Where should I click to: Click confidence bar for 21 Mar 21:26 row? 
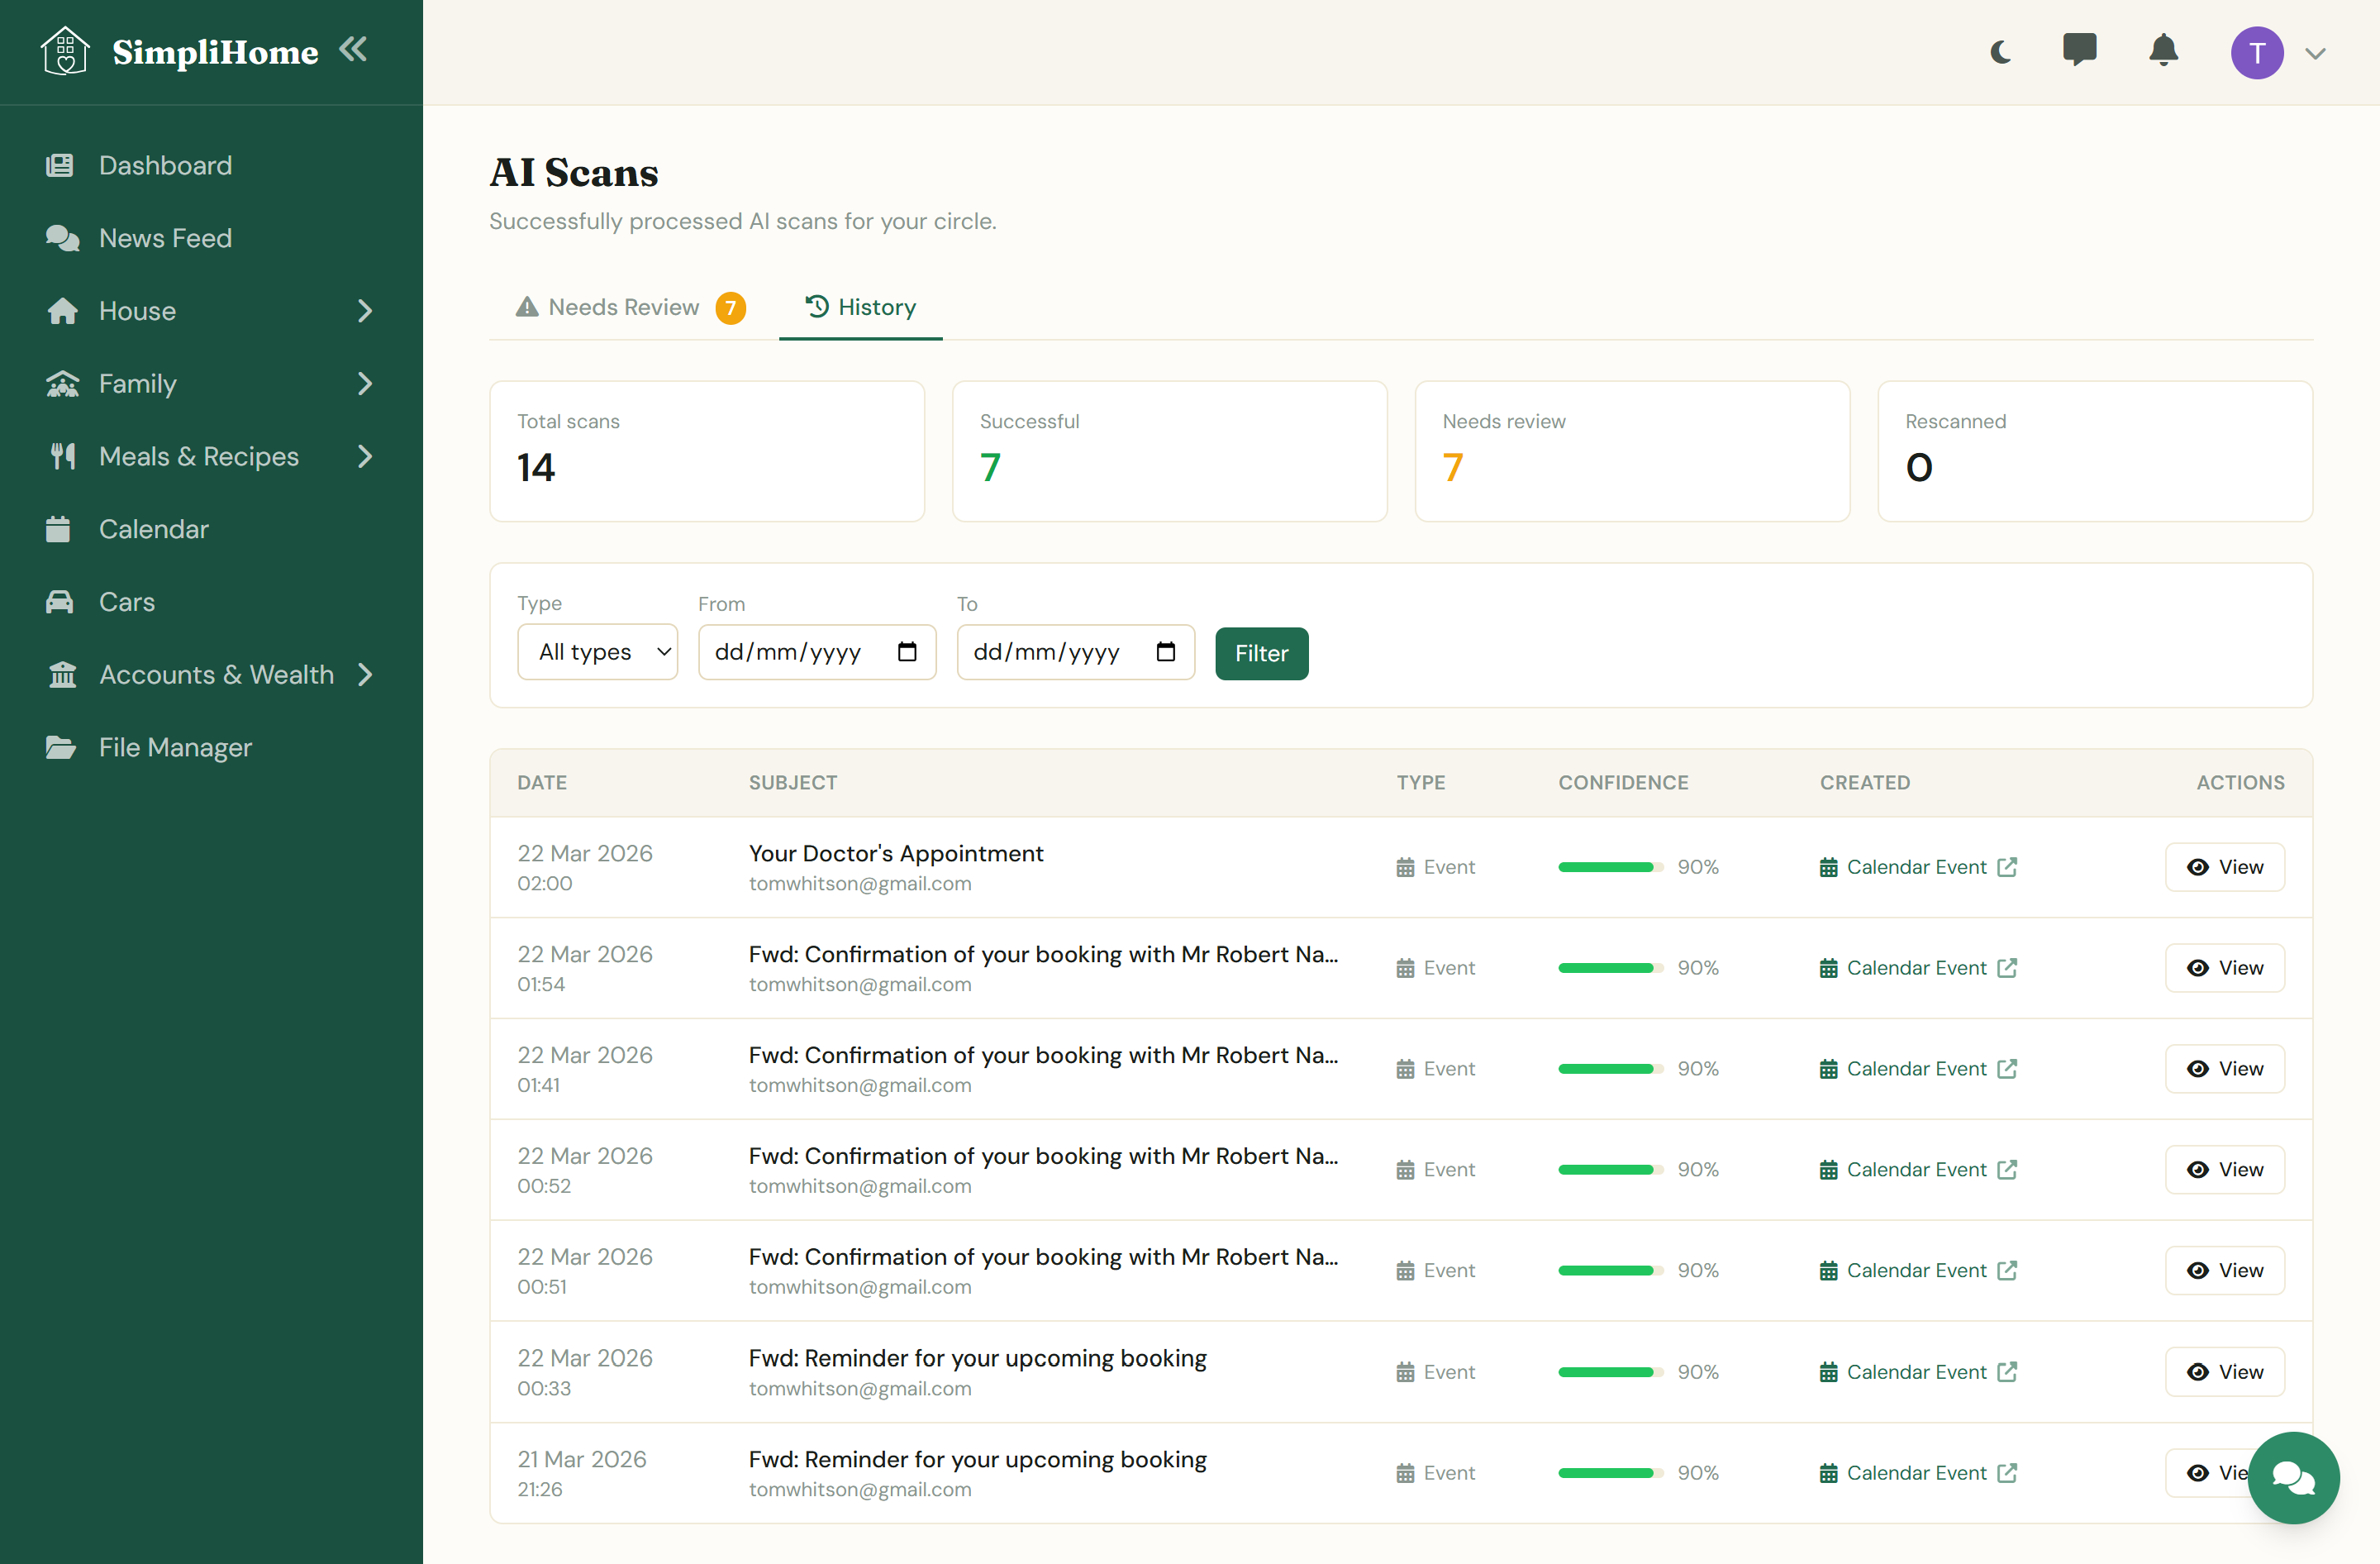(x=1610, y=1473)
